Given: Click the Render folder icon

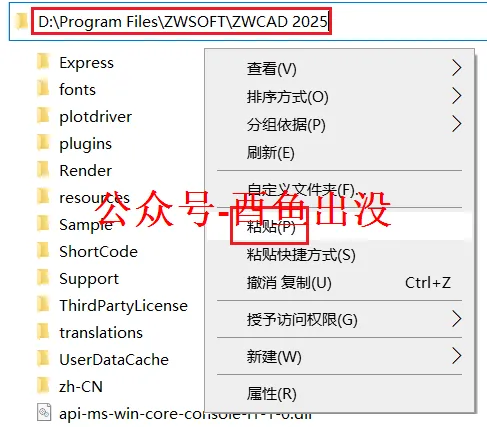Looking at the screenshot, I should click(44, 170).
